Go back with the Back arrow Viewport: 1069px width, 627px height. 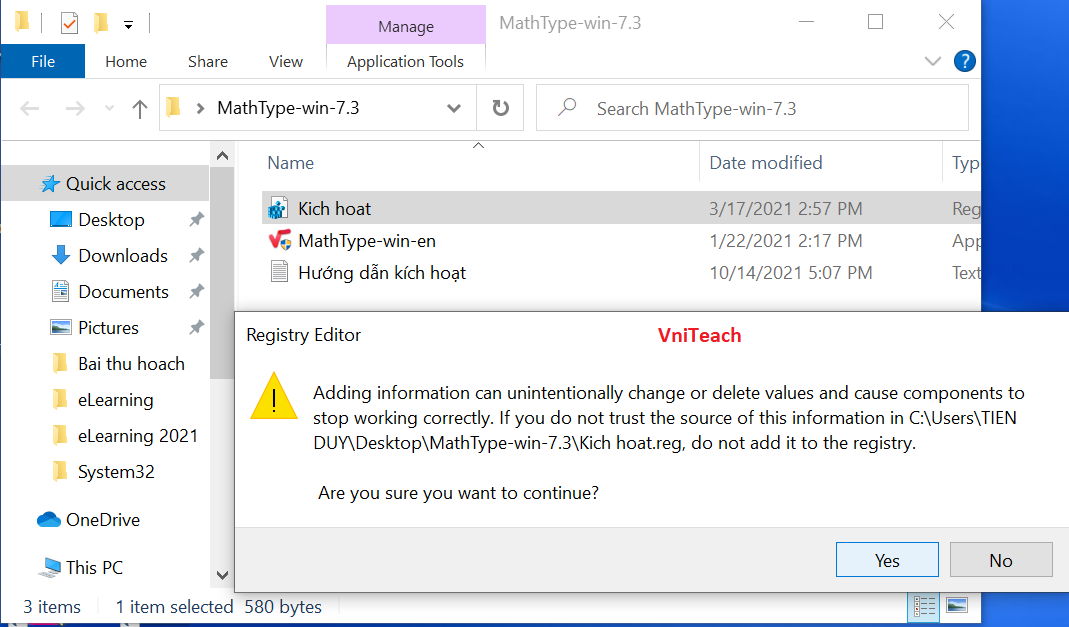coord(30,108)
